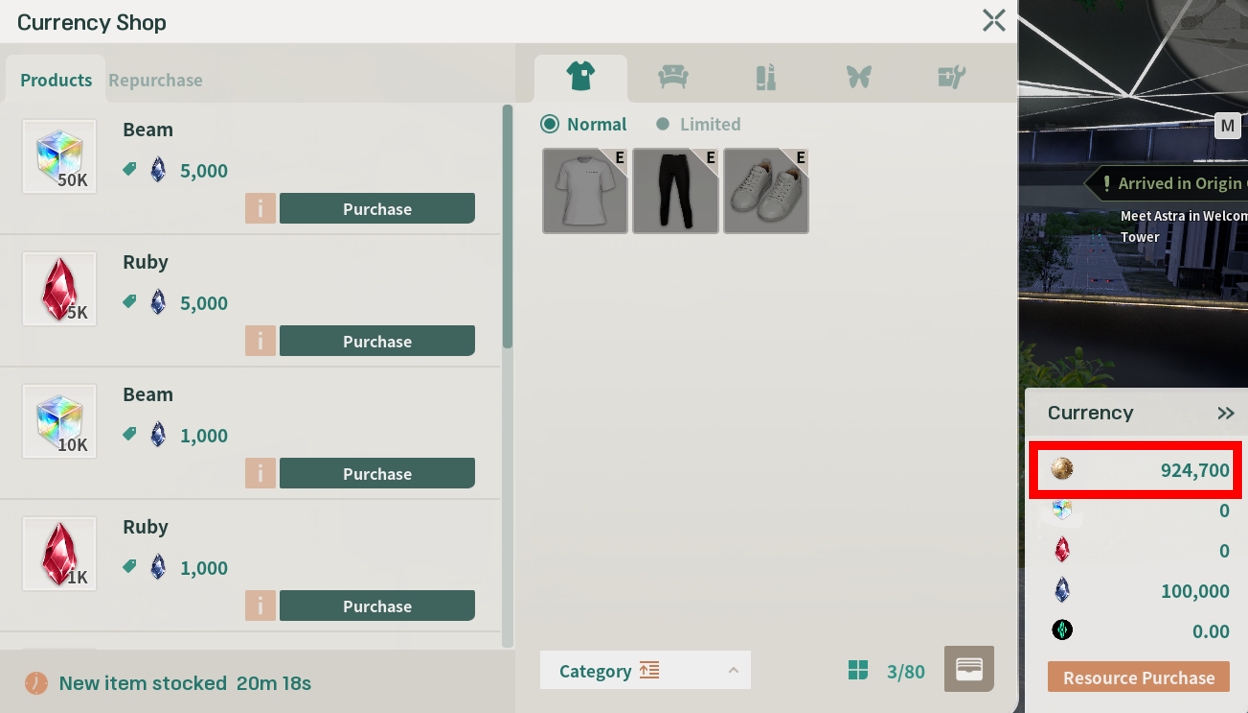The height and width of the screenshot is (713, 1248).
Task: Click the inventory storage box icon
Action: point(969,669)
